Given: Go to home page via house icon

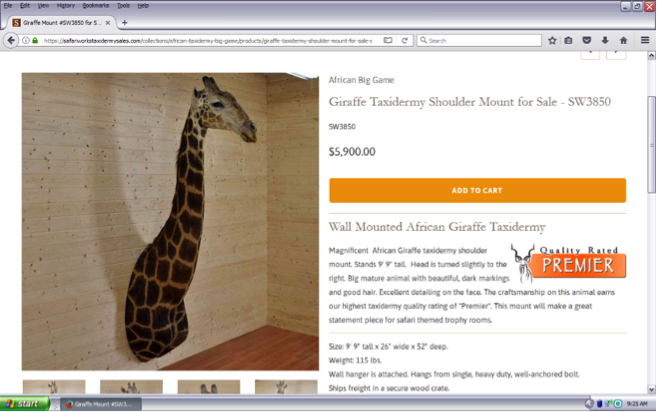Looking at the screenshot, I should click(x=623, y=41).
